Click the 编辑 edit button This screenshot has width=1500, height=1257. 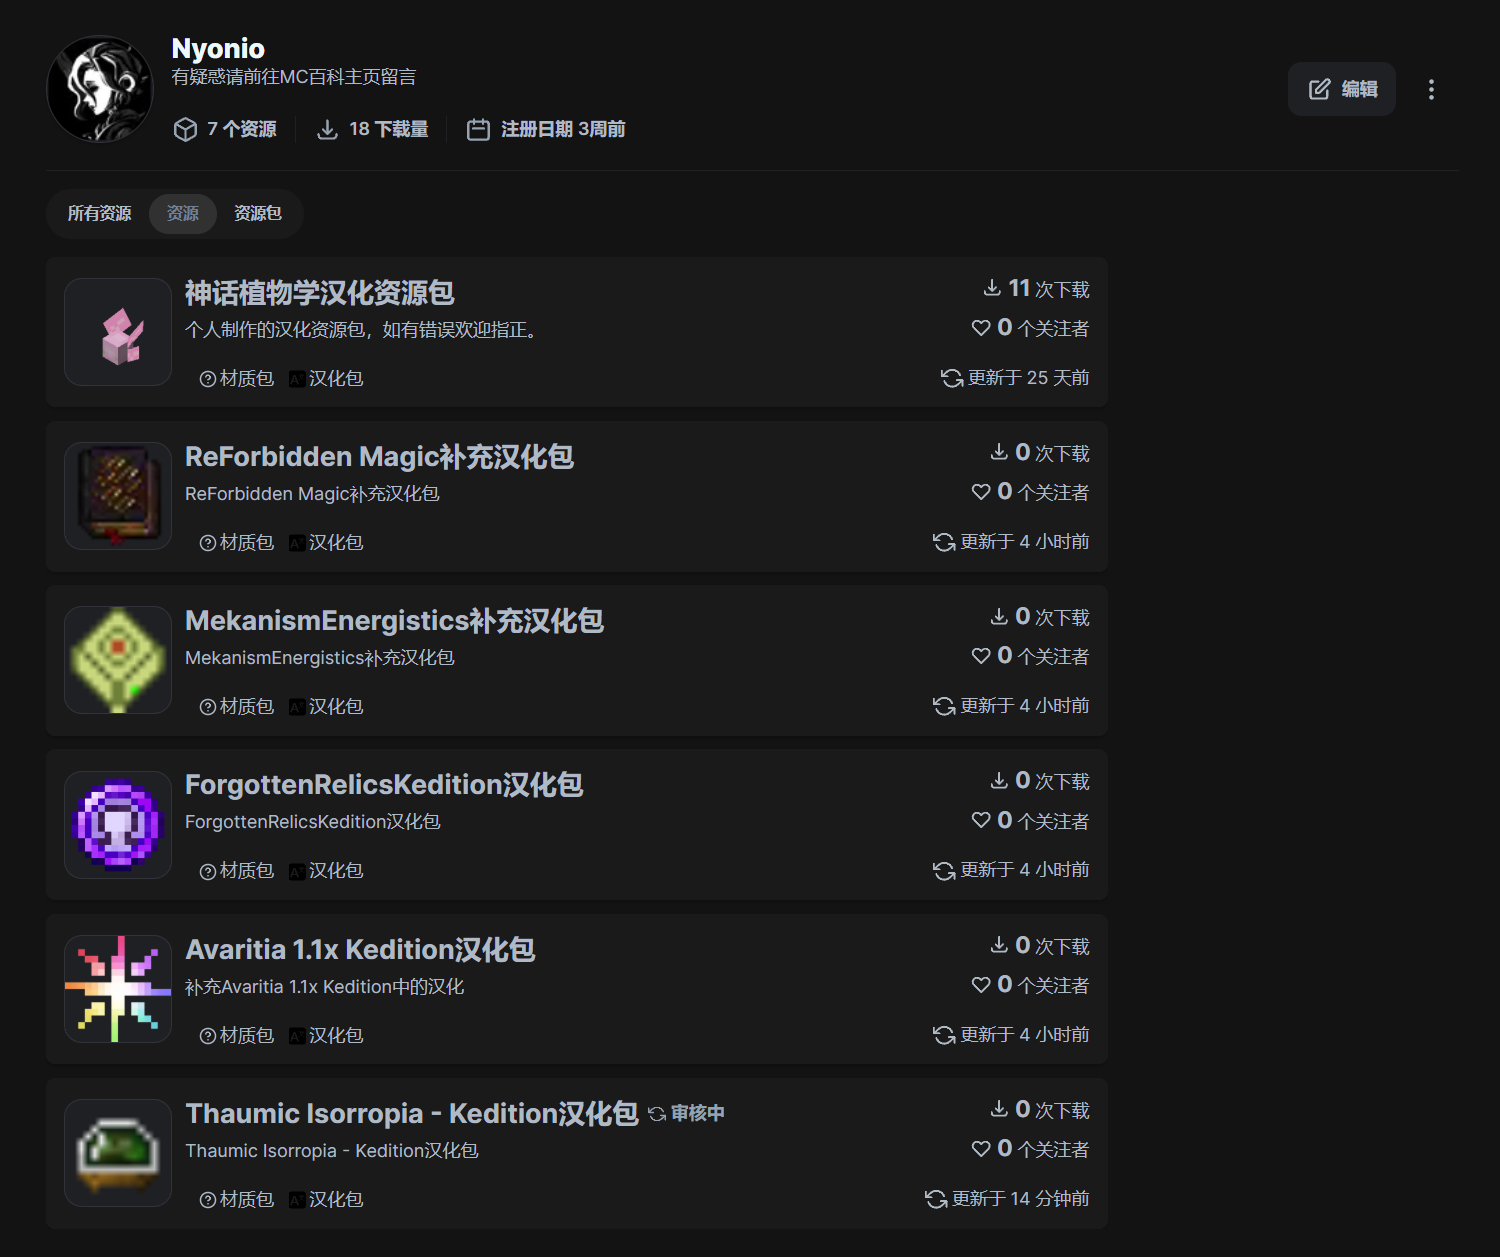[1342, 90]
